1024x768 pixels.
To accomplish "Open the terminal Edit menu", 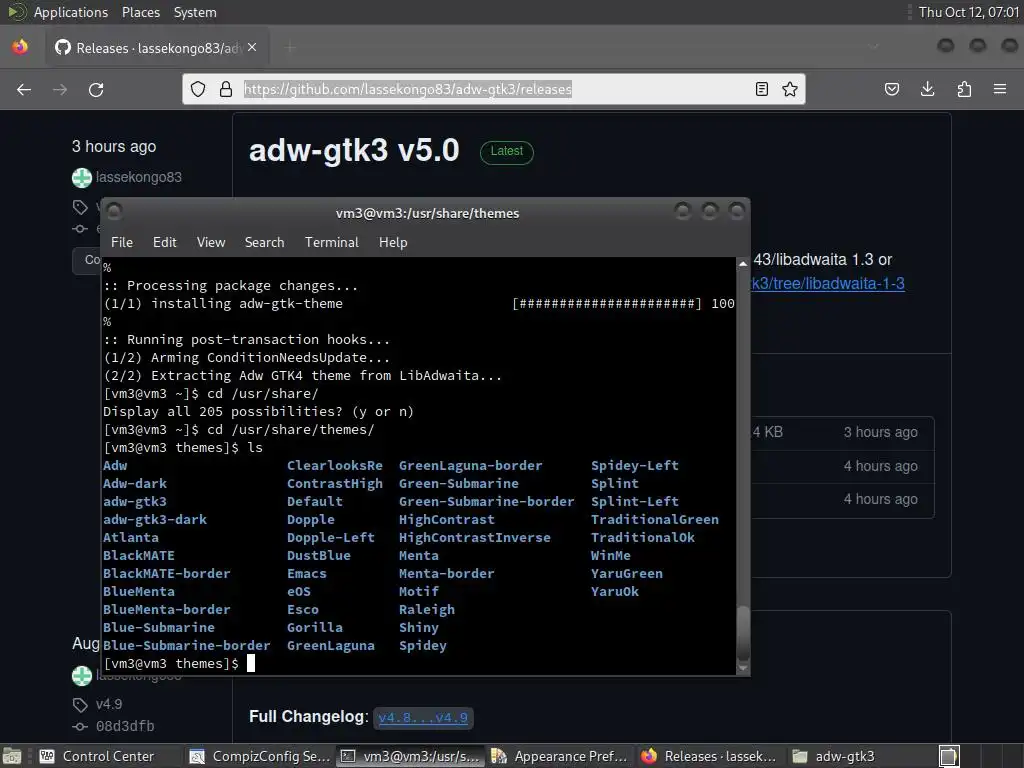I will pyautogui.click(x=165, y=242).
